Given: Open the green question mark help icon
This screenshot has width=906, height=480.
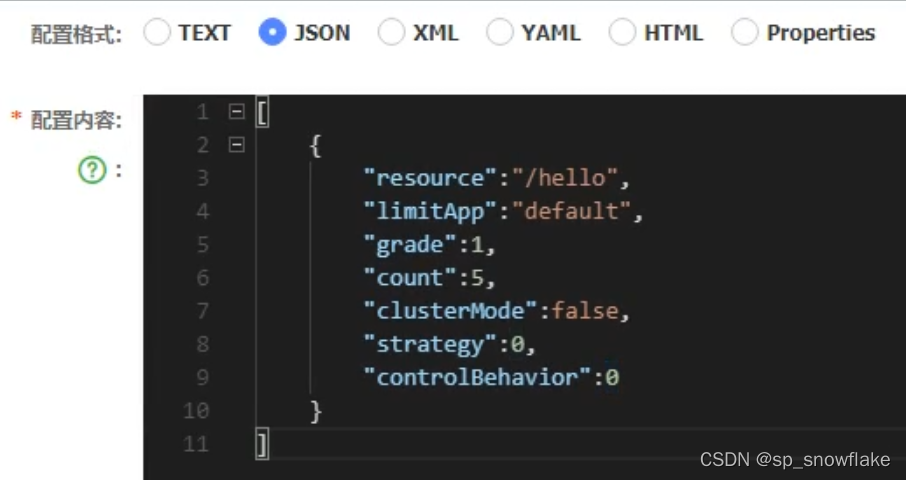Looking at the screenshot, I should (x=92, y=170).
